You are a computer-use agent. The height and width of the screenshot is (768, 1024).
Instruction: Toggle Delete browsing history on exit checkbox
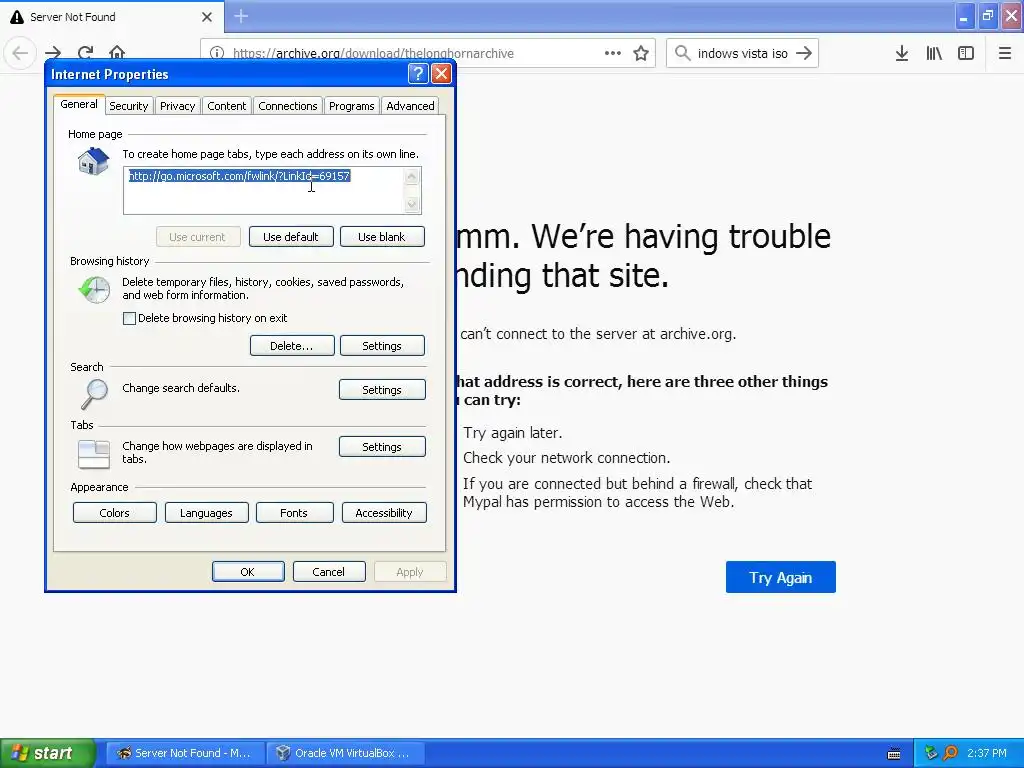129,319
